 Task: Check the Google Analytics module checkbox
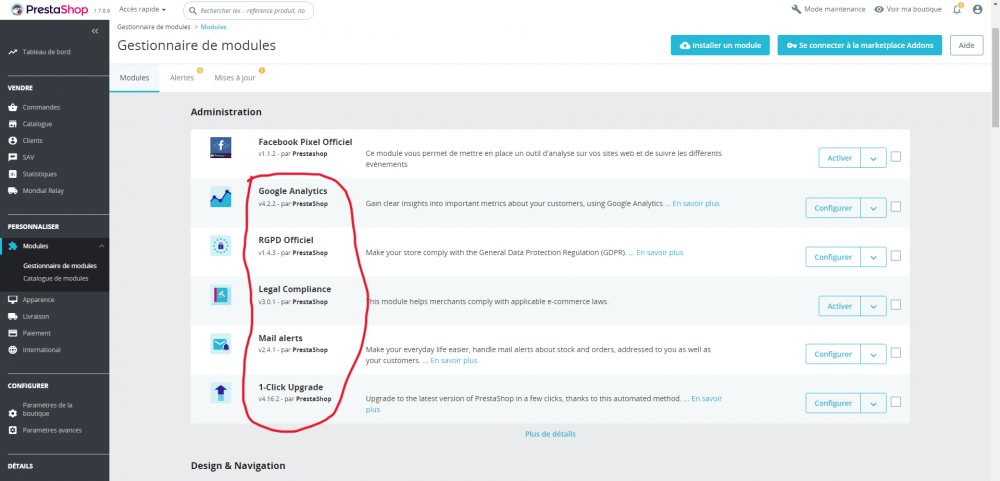[896, 207]
